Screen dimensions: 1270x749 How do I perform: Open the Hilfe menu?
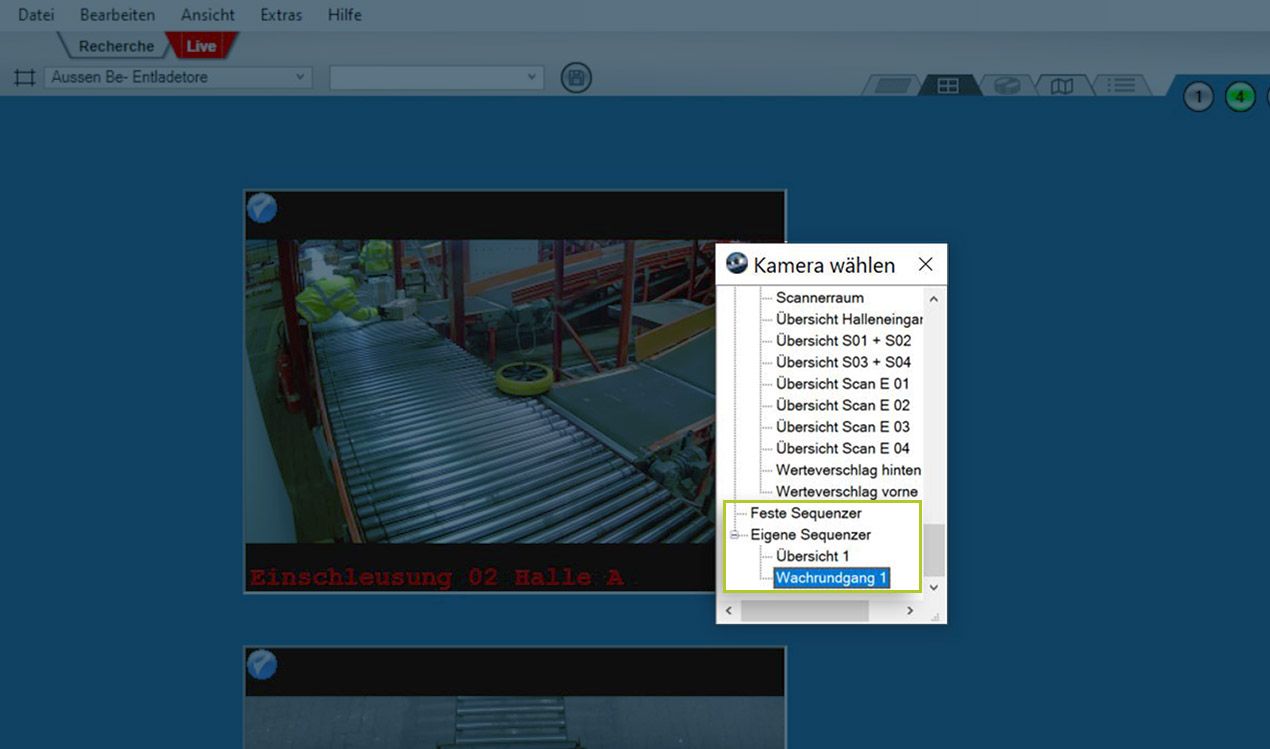pos(344,15)
